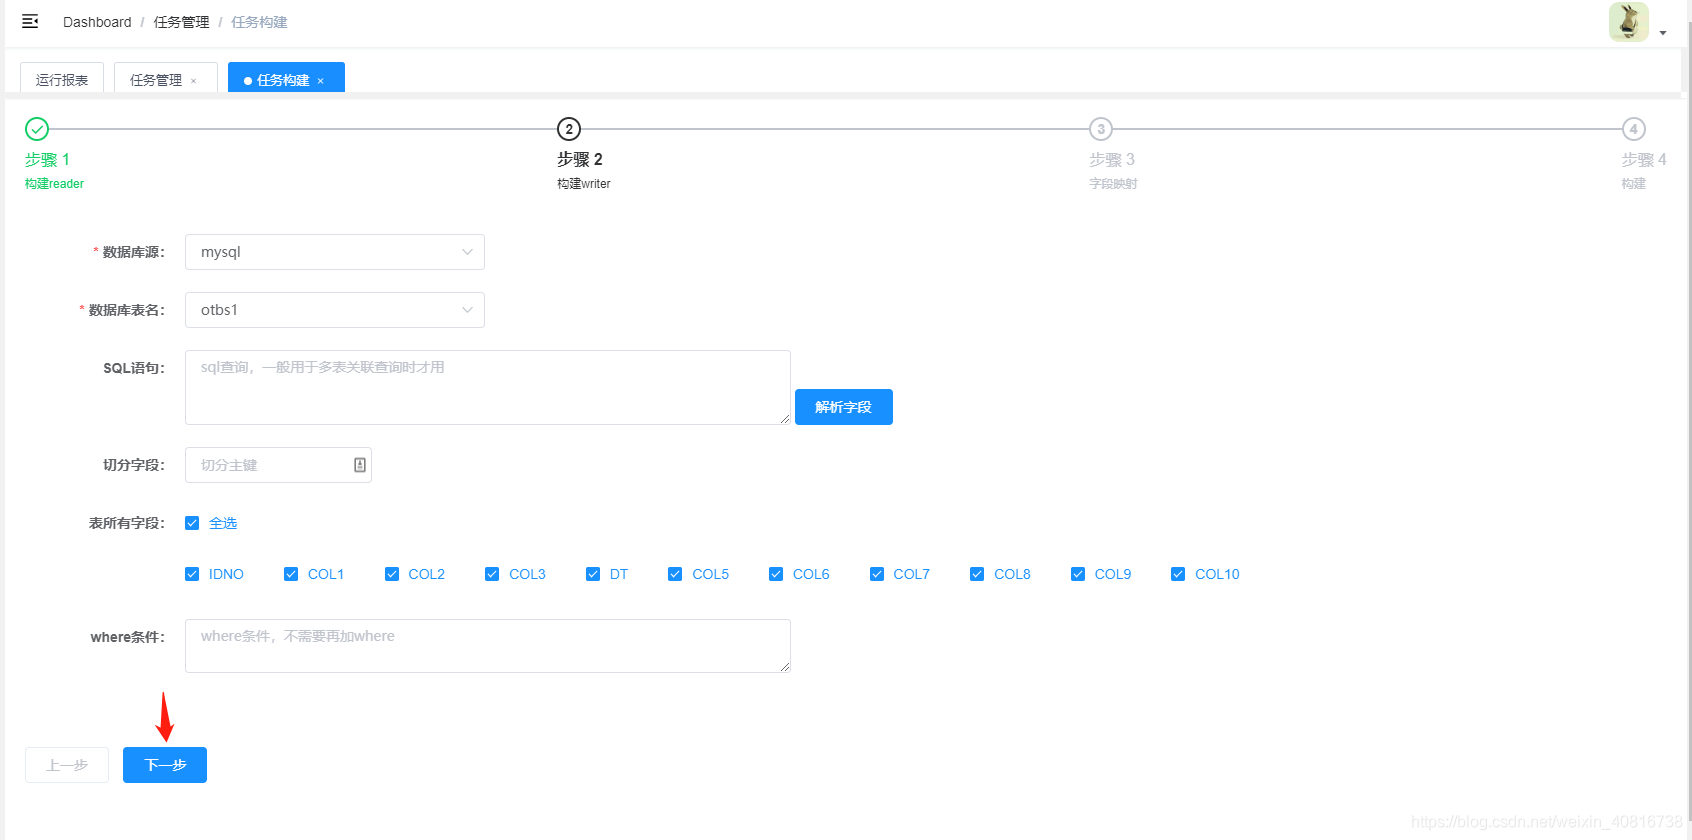This screenshot has height=840, width=1692.
Task: Uncheck the COL6 field checkbox
Action: pyautogui.click(x=776, y=574)
